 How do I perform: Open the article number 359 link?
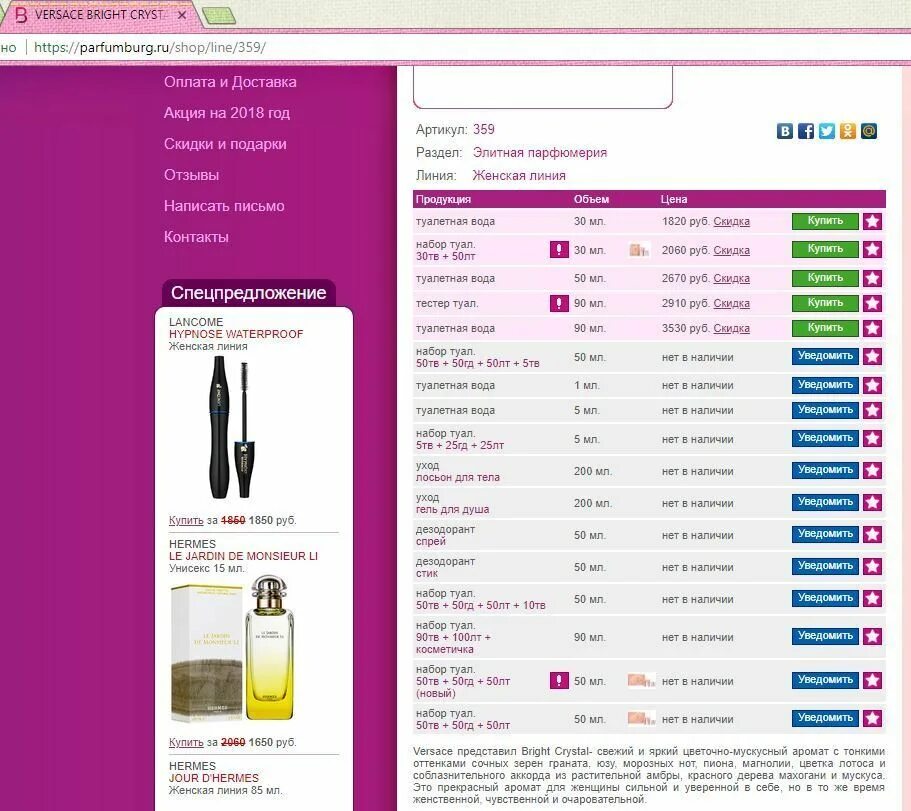(483, 130)
